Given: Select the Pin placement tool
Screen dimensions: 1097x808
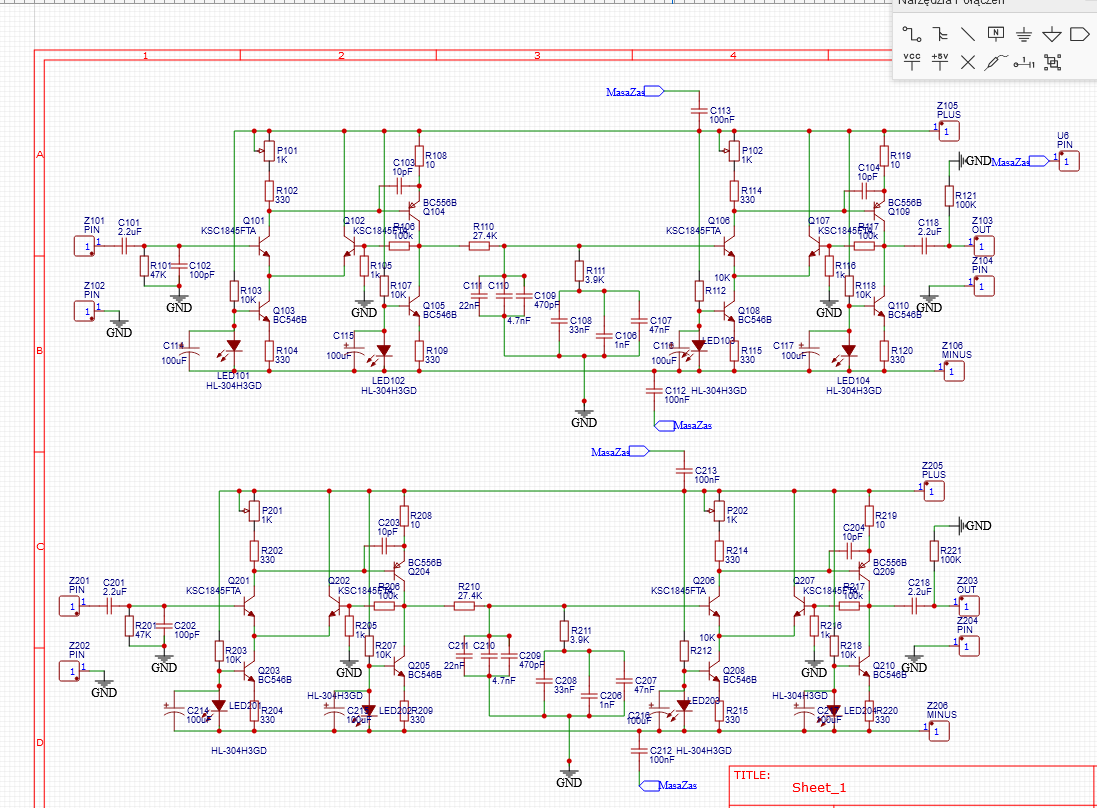Looking at the screenshot, I should [x=1023, y=61].
